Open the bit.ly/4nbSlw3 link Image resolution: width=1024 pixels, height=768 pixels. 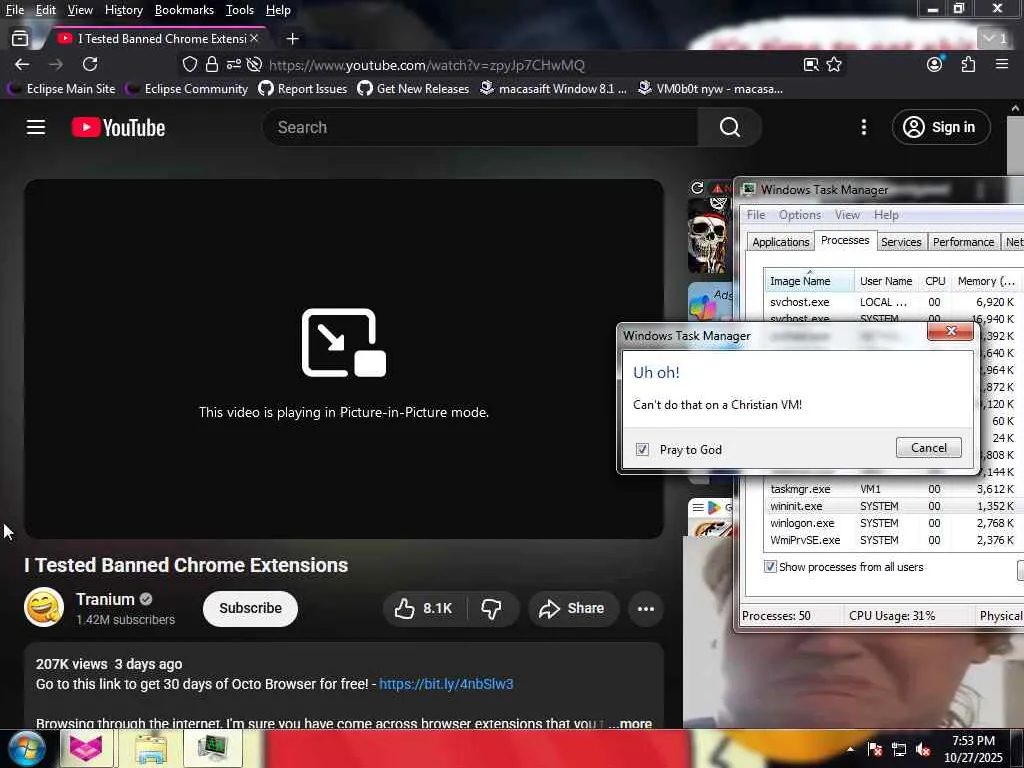coord(446,684)
